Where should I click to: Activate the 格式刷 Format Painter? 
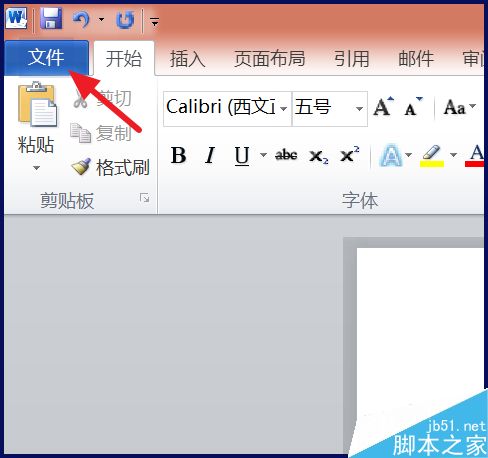pyautogui.click(x=110, y=167)
